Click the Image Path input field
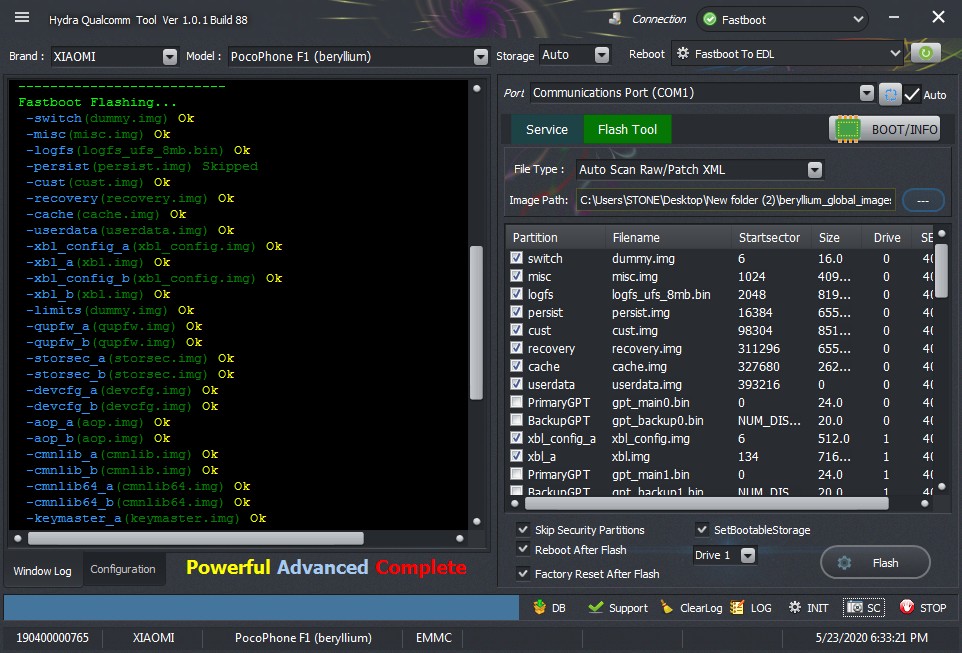This screenshot has width=962, height=653. point(735,200)
